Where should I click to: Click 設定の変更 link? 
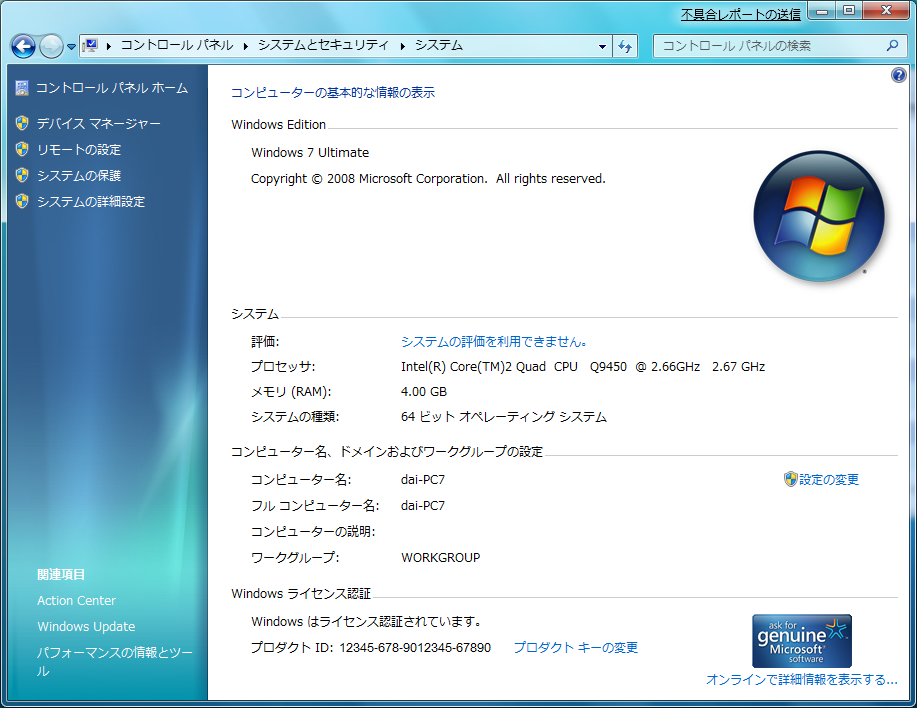click(829, 480)
